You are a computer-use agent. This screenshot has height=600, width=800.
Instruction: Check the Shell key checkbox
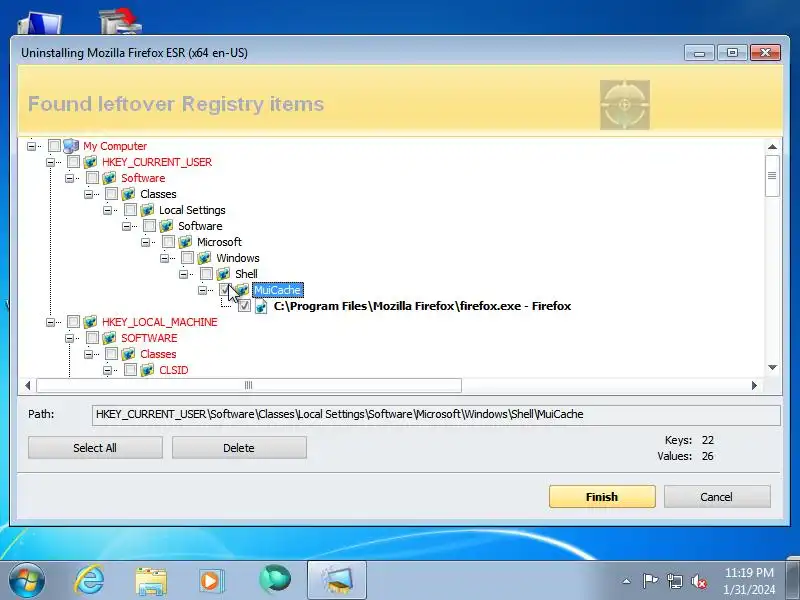206,274
